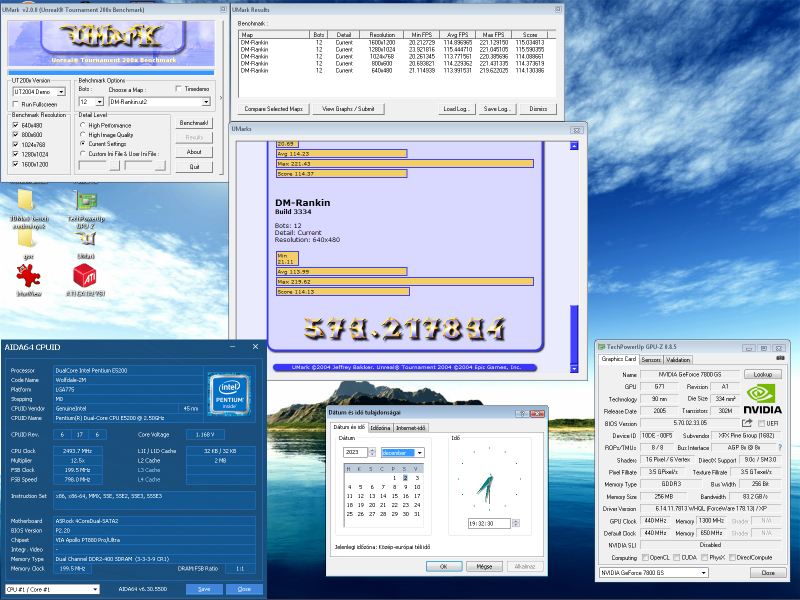Toggle the 1600x1200 benchmark resolution checkbox
Screen dimensions: 800x600
(15, 164)
